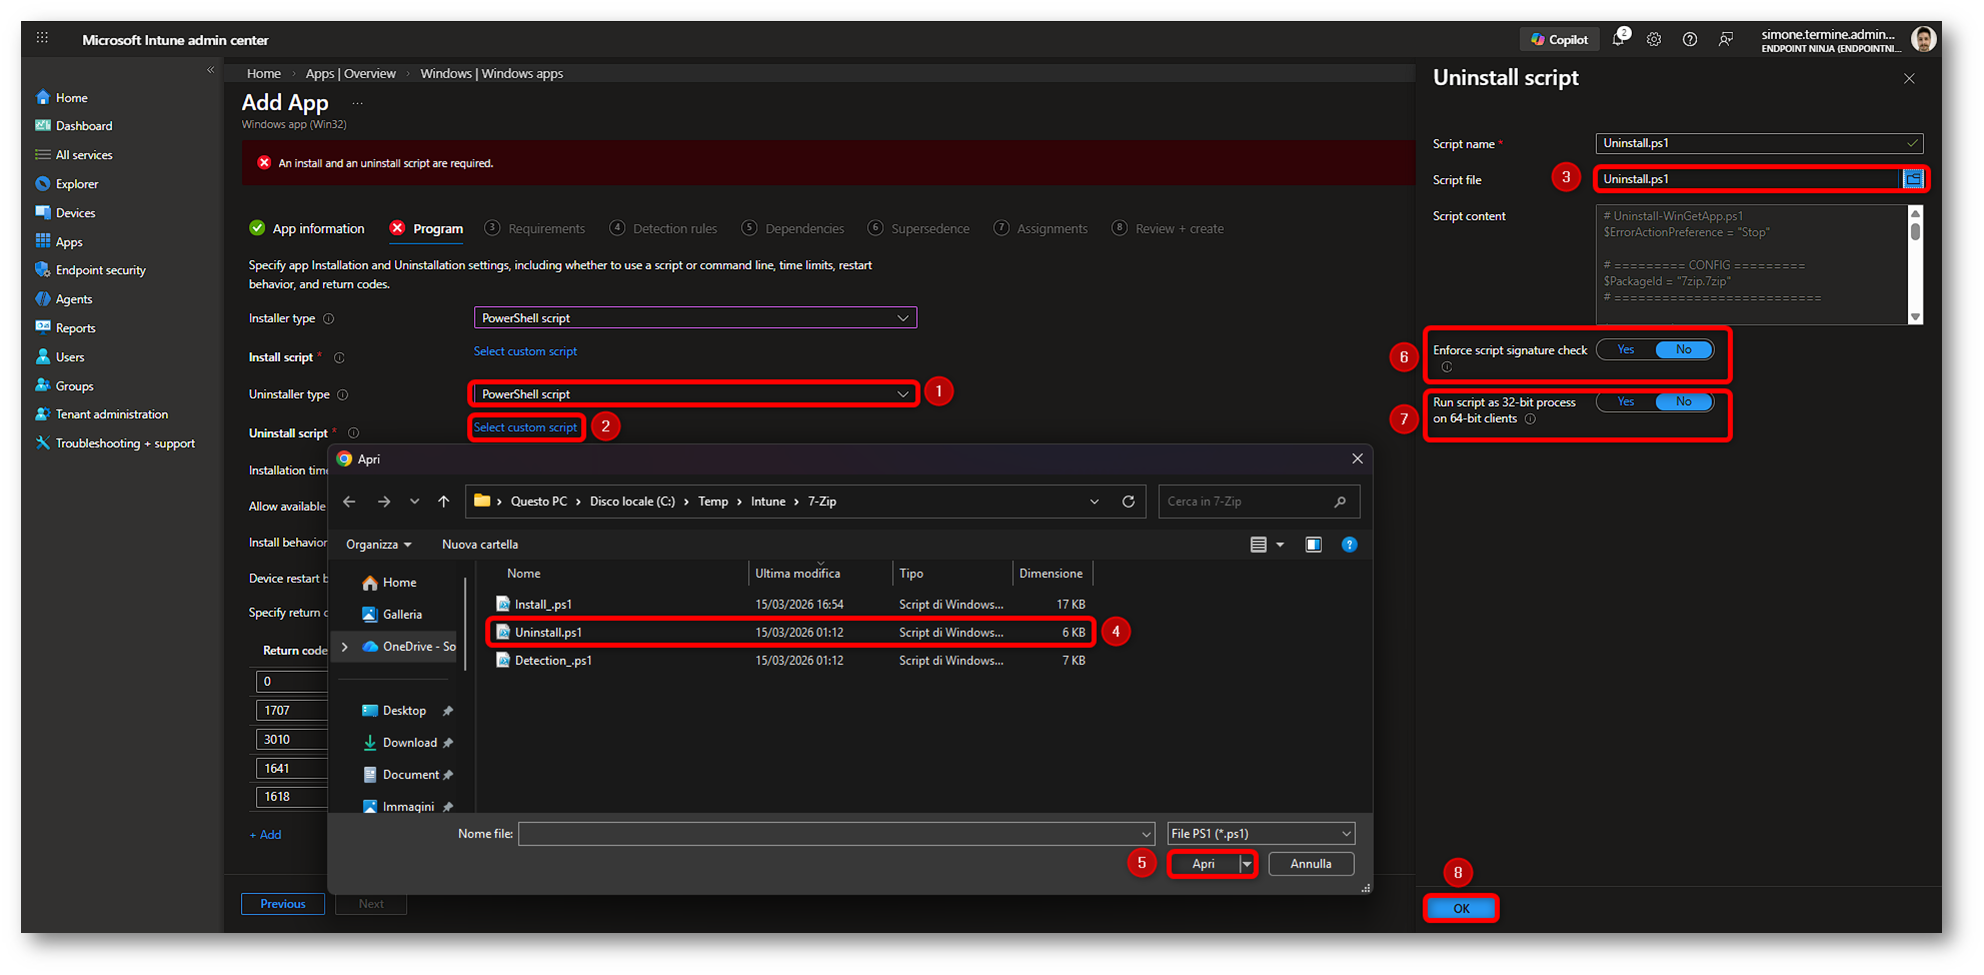The height and width of the screenshot is (975, 1984).
Task: Go up one folder level in dialog
Action: [444, 502]
